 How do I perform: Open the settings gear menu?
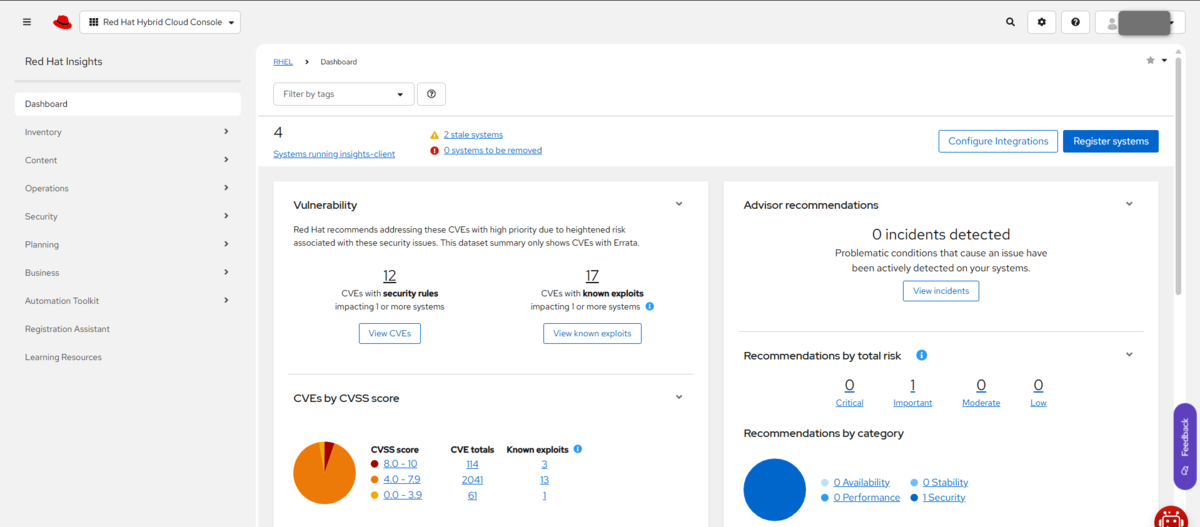(x=1042, y=22)
